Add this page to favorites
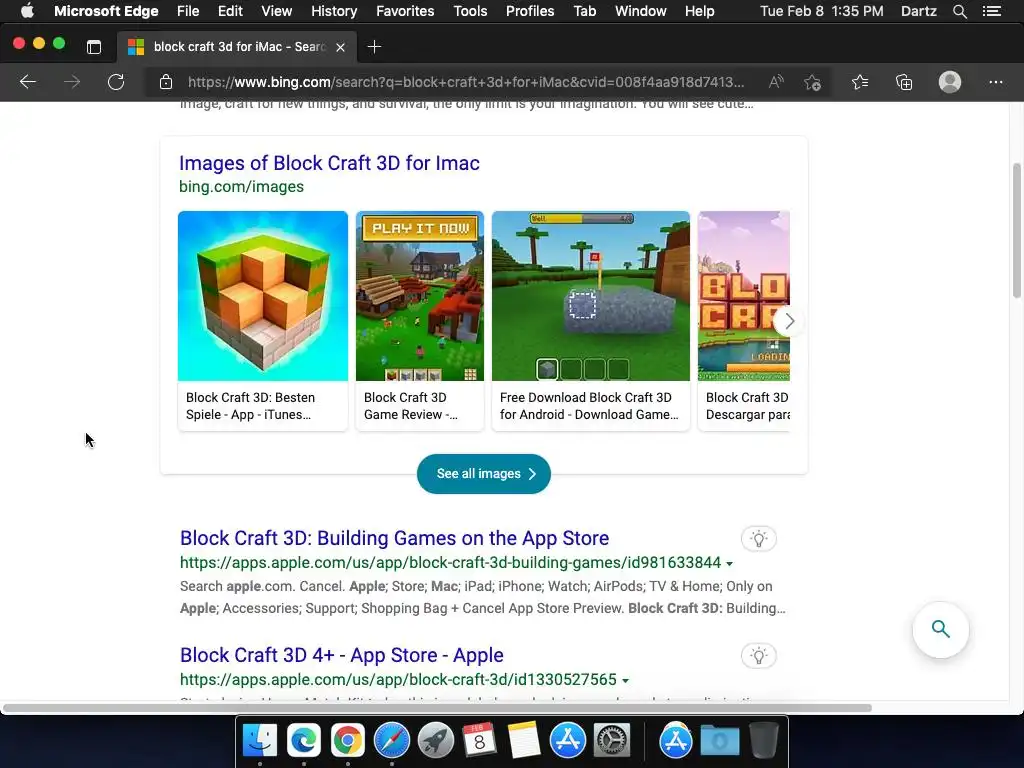Image resolution: width=1024 pixels, height=768 pixels. (812, 82)
